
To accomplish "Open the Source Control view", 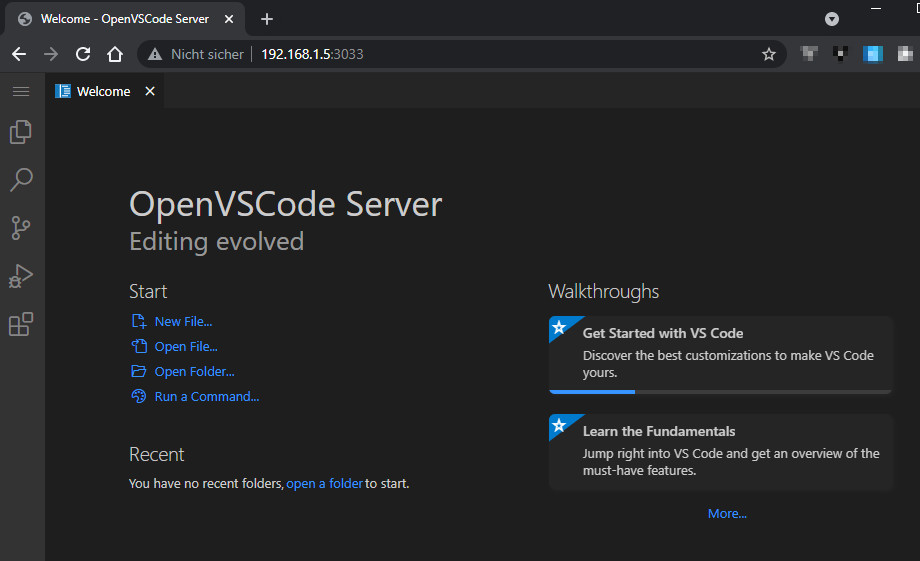I will pos(21,228).
